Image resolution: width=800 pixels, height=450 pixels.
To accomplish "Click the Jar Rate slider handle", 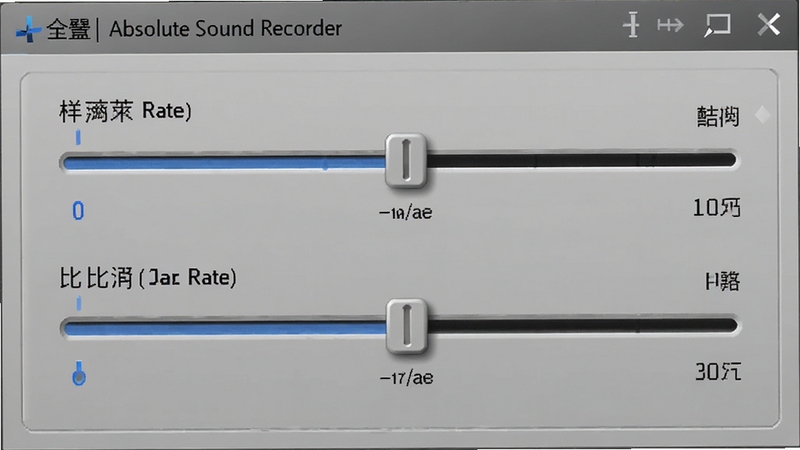I will [407, 326].
